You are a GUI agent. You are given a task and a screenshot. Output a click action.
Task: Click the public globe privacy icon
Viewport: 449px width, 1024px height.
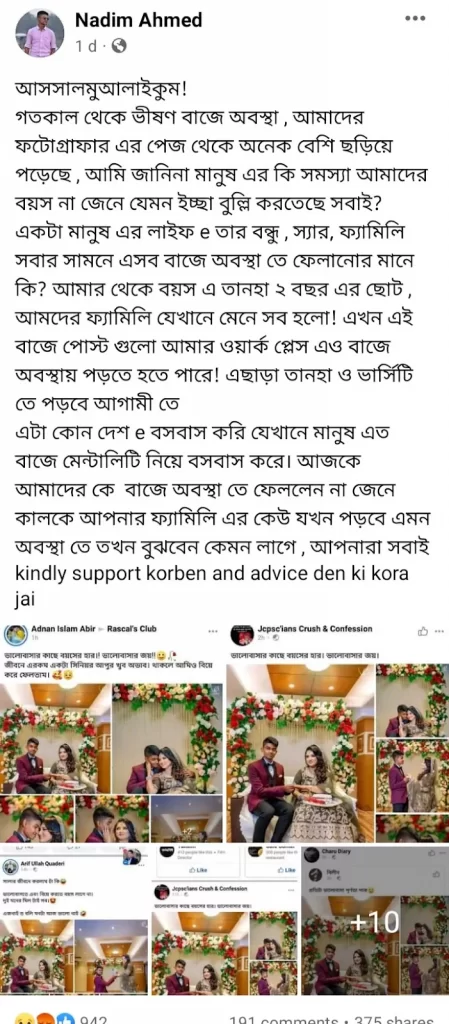click(119, 46)
